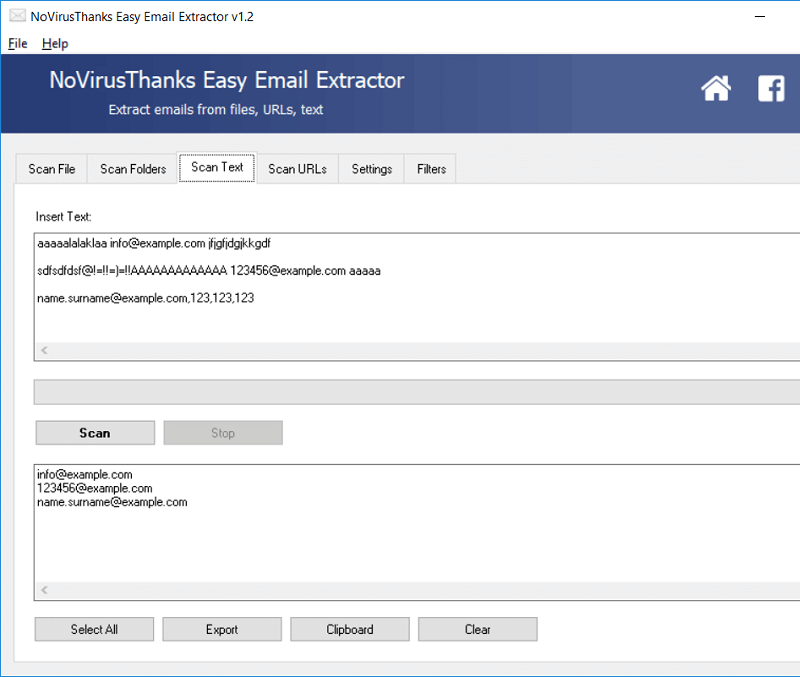
Task: Click the subtitle Extract emails from files, URLs, text
Action: coord(216,110)
